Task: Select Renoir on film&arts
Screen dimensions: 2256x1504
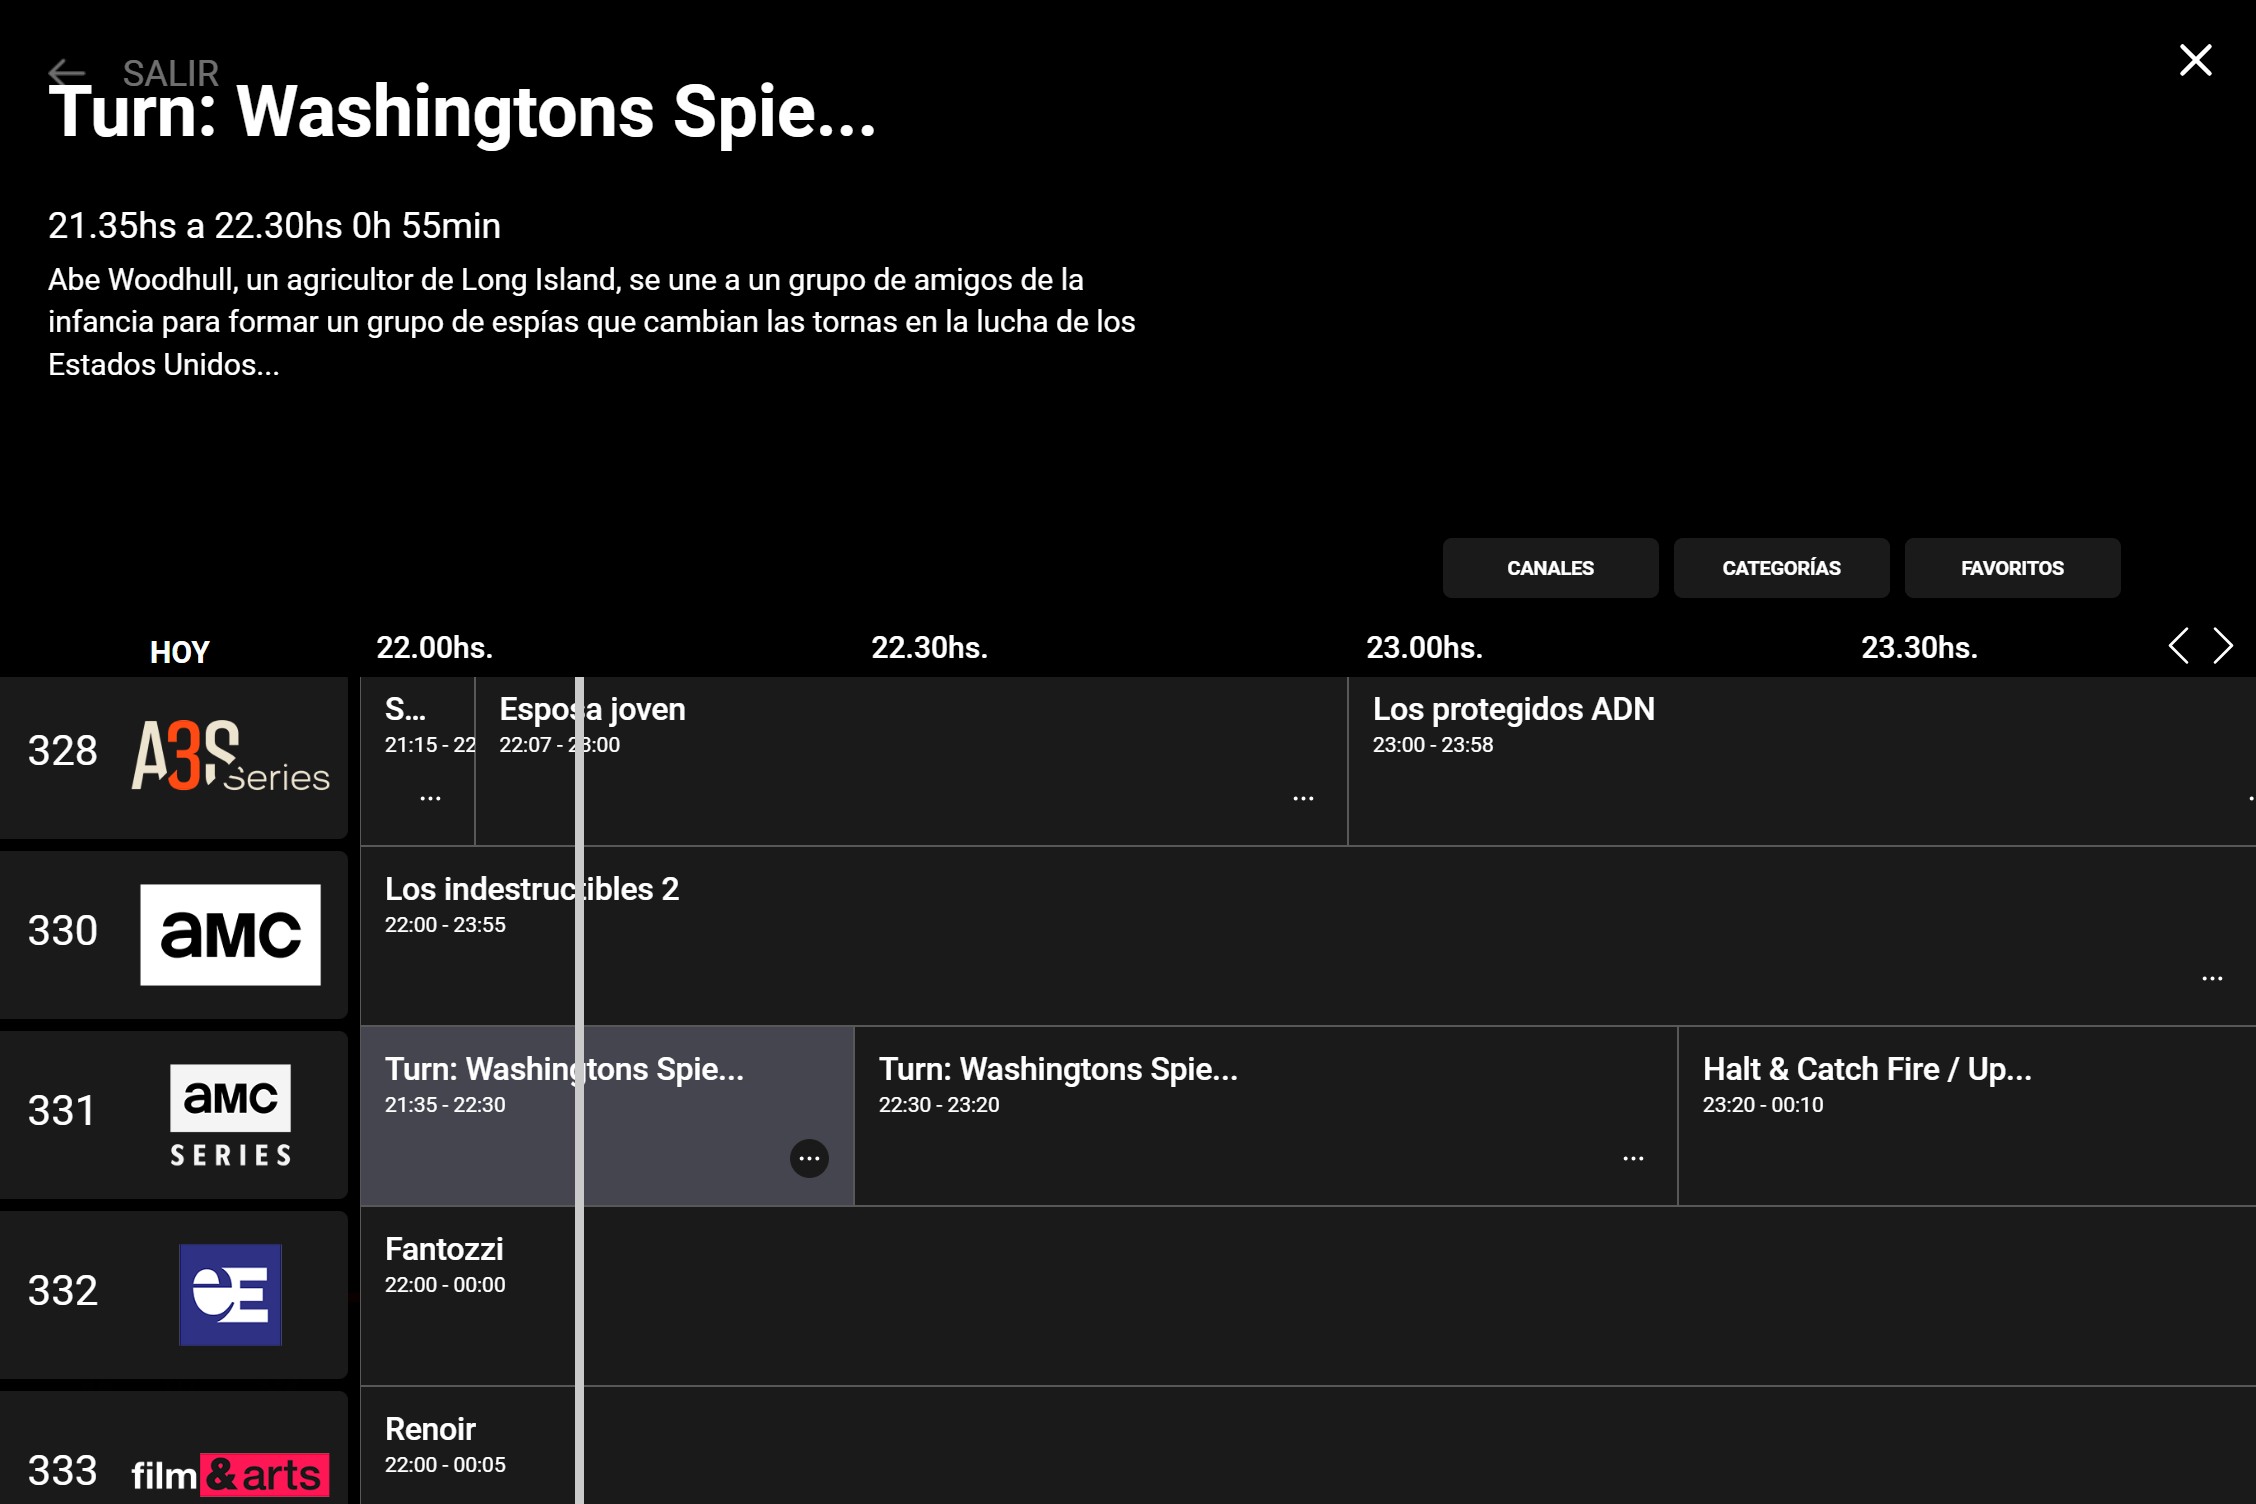Action: point(430,1430)
